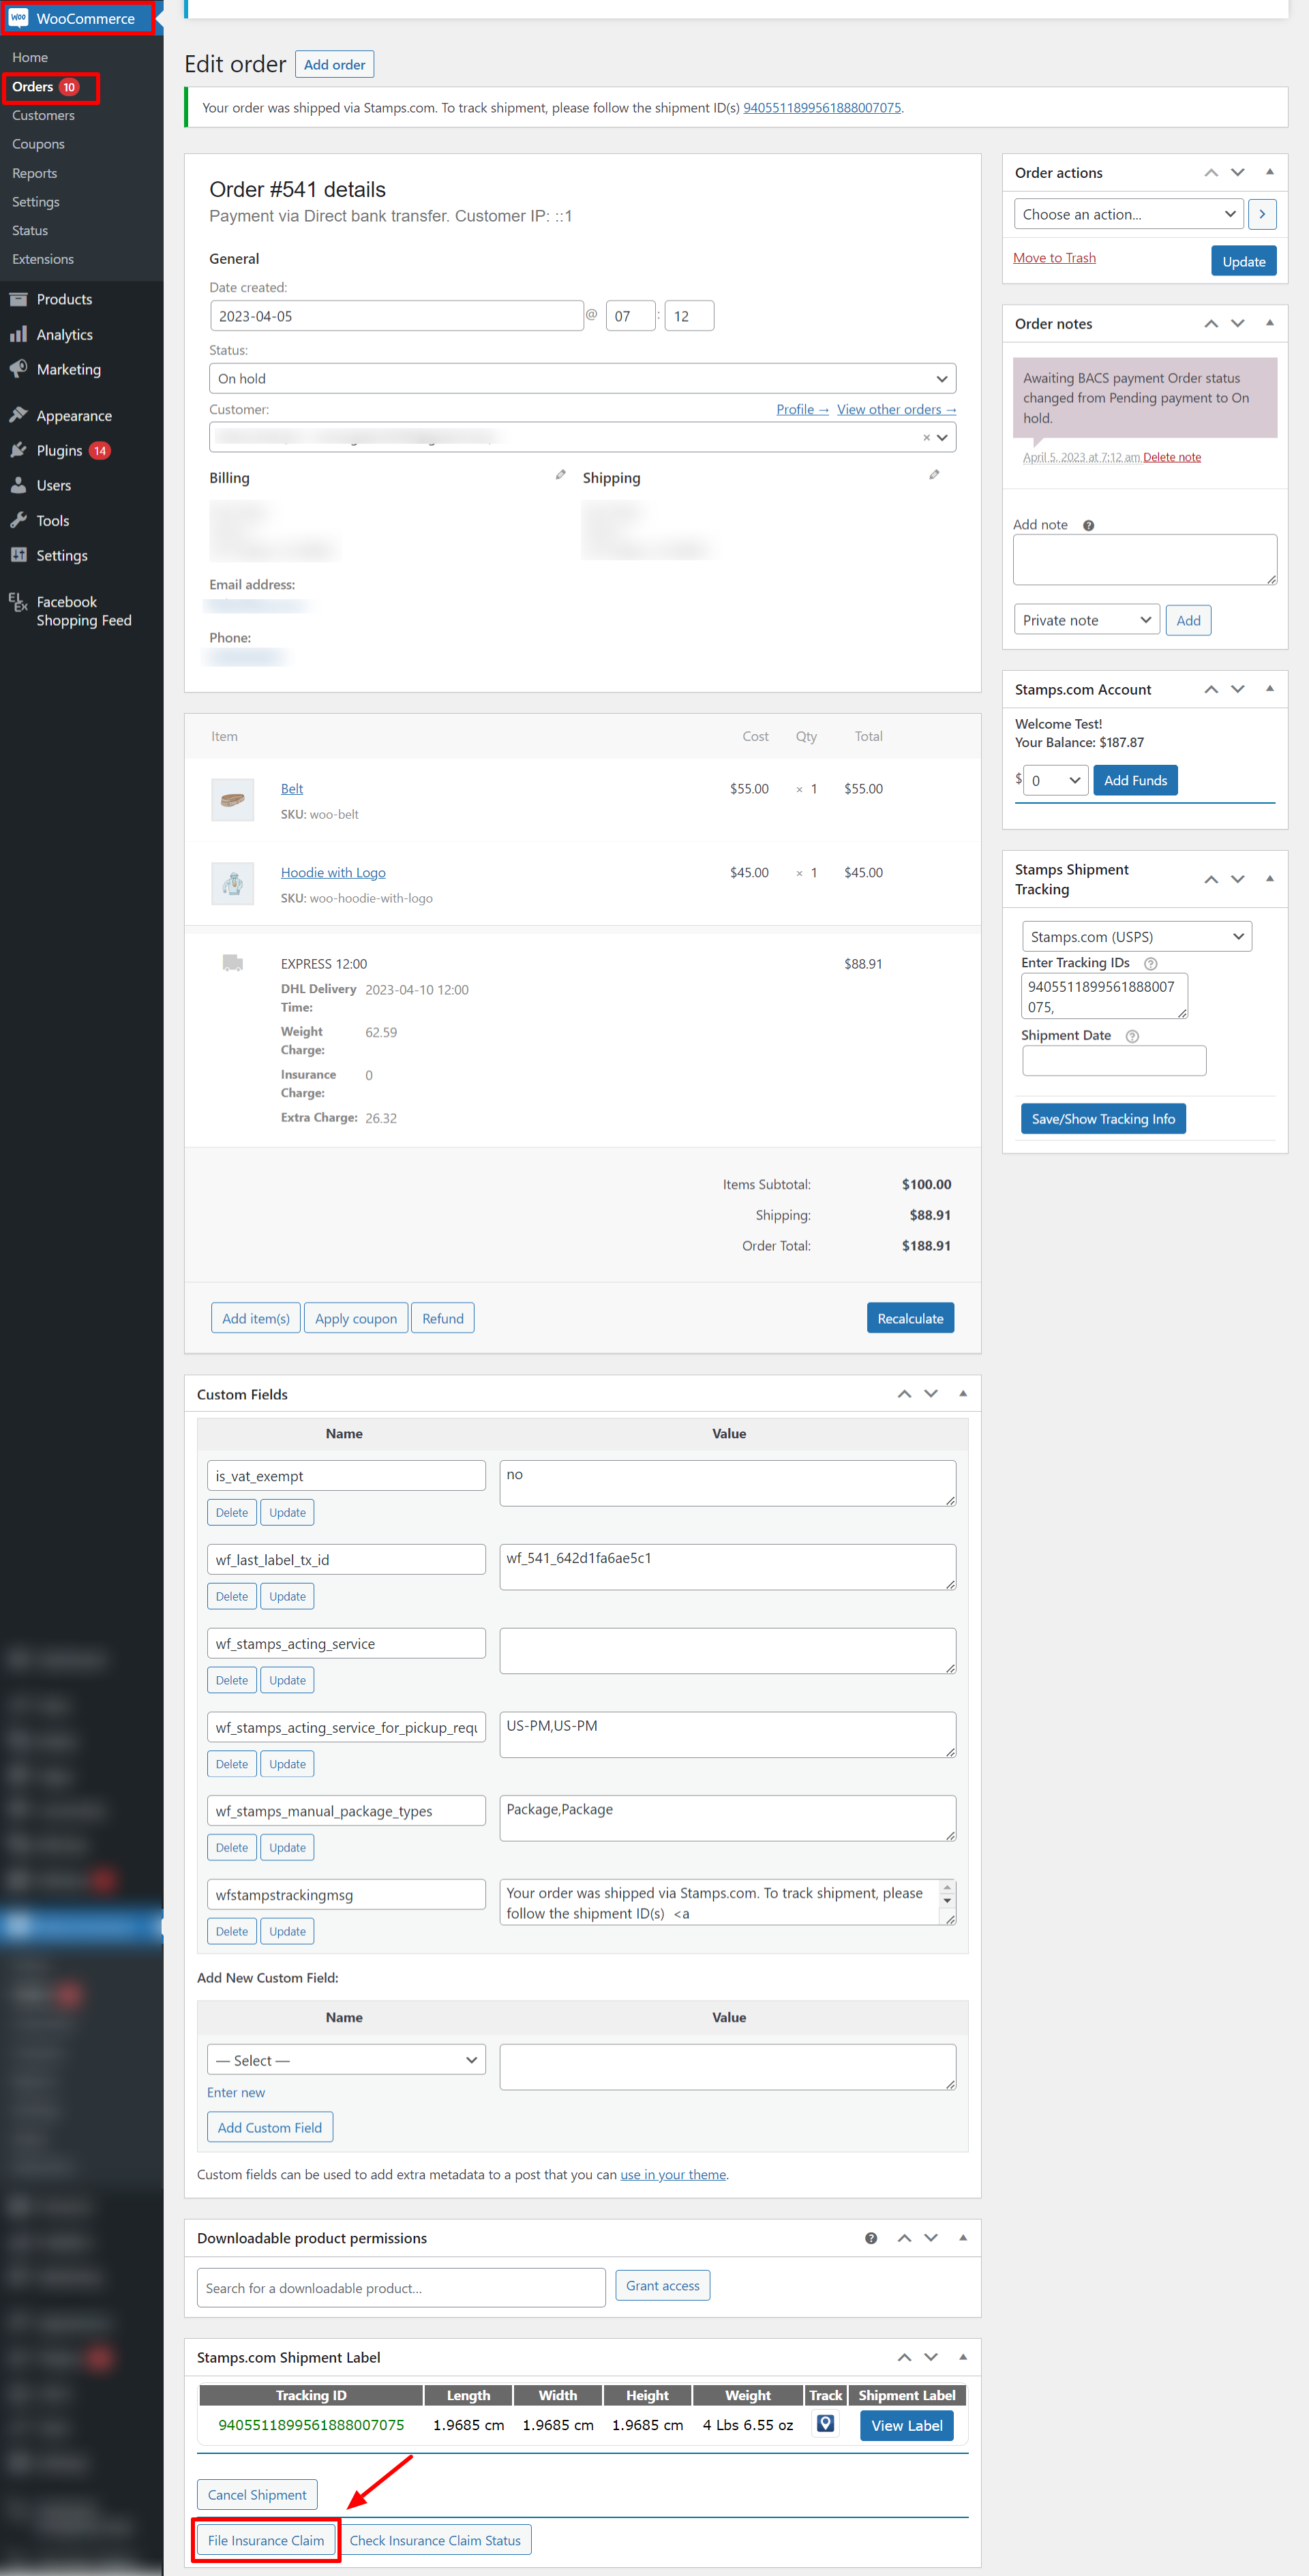Screen dimensions: 1309x2576
Task: Edit billing address with the pencil icon
Action: [560, 474]
